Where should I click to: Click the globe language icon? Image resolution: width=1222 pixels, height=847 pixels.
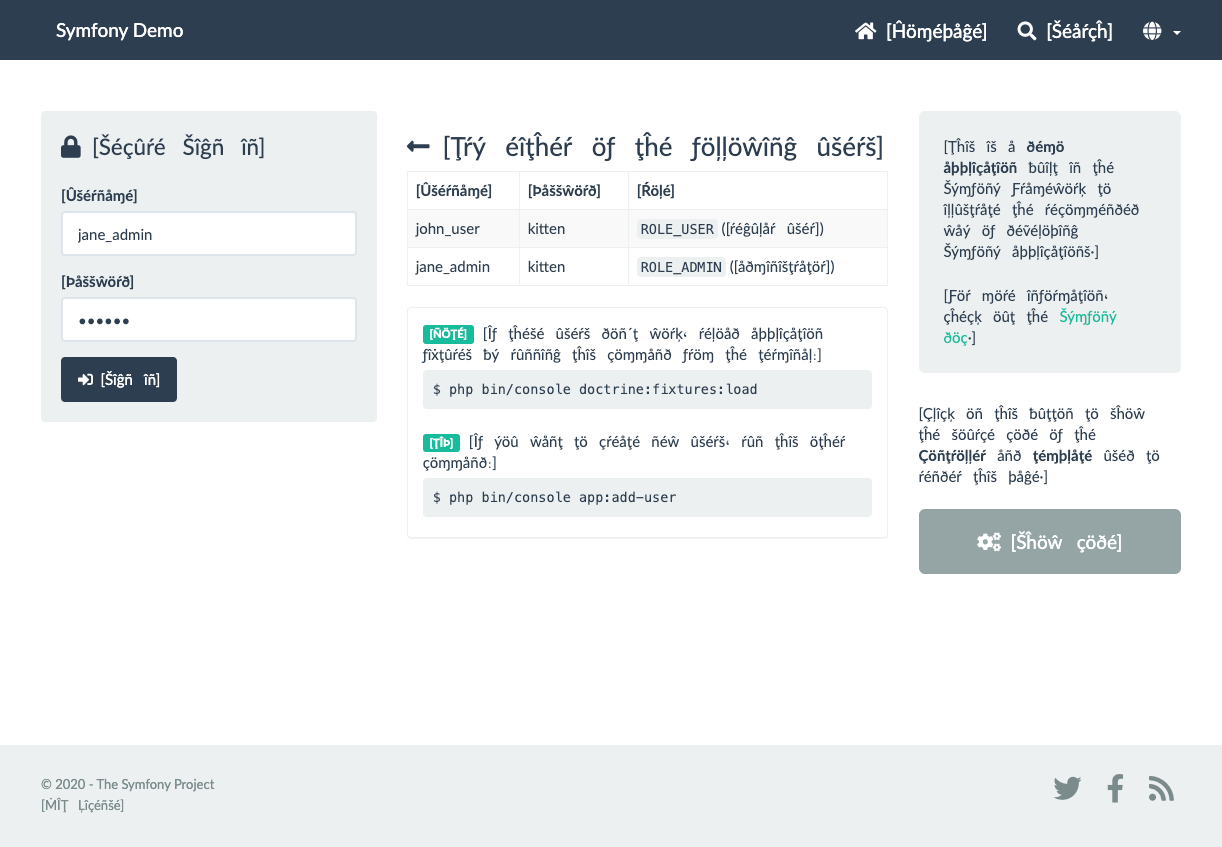1153,31
